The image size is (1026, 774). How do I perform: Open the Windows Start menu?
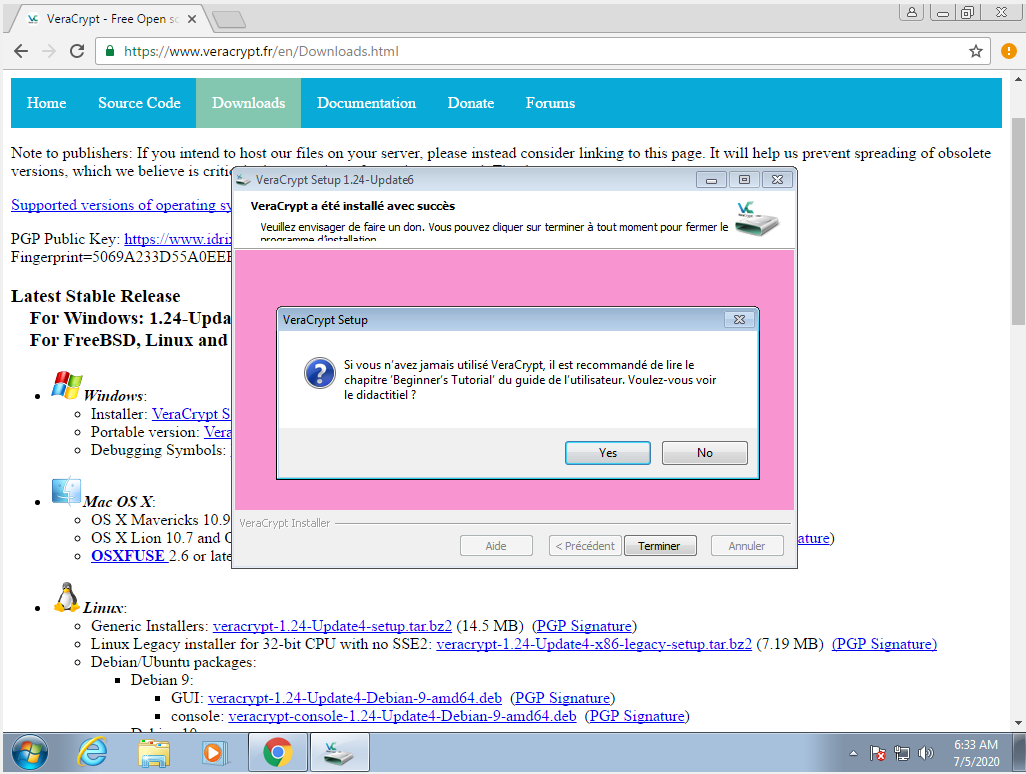pyautogui.click(x=29, y=753)
